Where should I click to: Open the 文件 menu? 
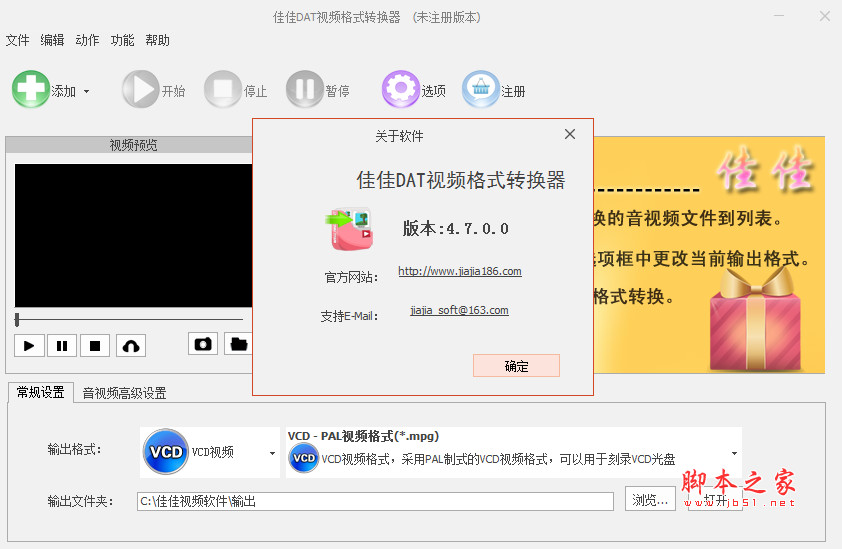coord(17,40)
